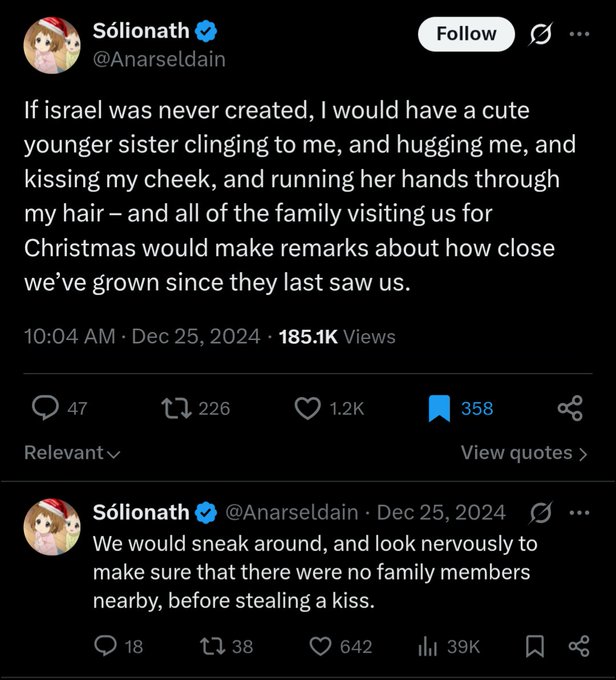616x680 pixels.
Task: Click the main post profile avatar
Action: [x=52, y=46]
